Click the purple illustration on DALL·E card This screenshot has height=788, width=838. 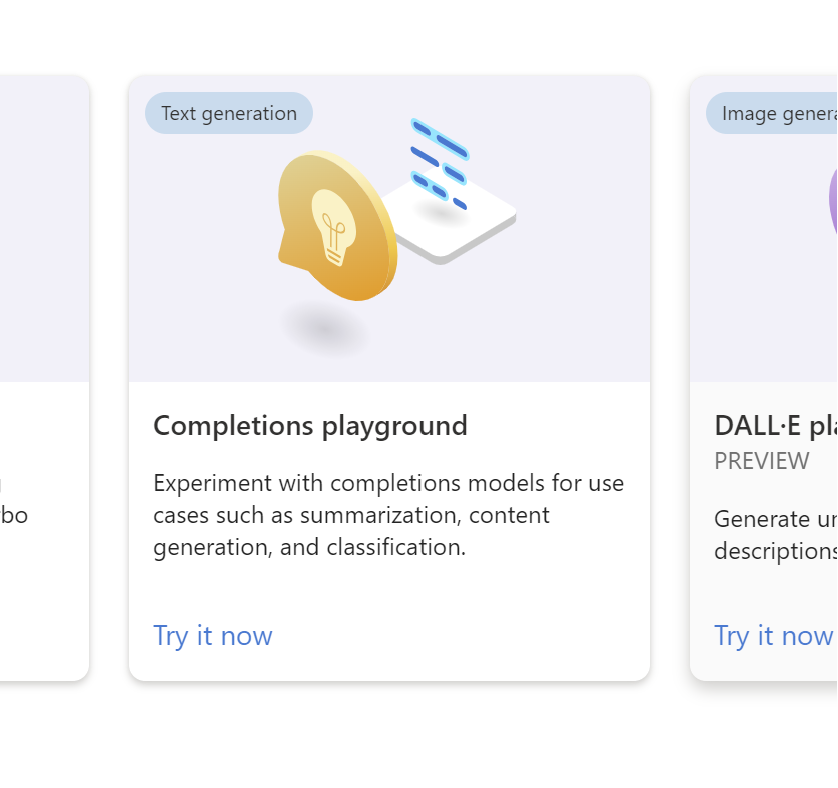833,200
